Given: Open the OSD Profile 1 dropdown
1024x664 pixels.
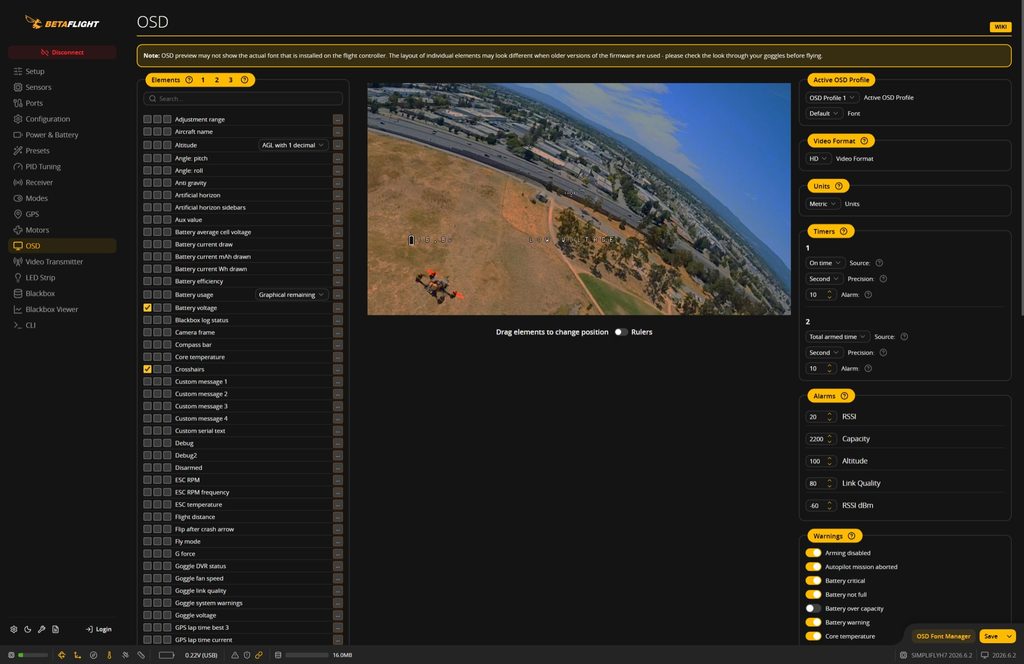Looking at the screenshot, I should click(x=831, y=98).
